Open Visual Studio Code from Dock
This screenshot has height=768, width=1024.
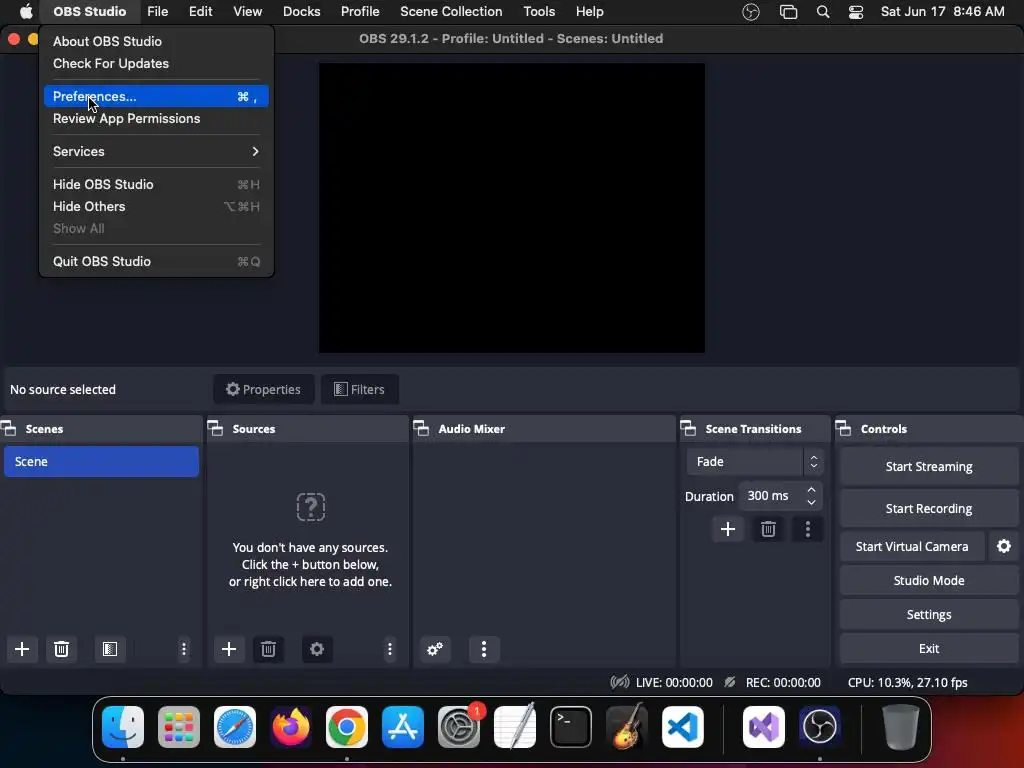pyautogui.click(x=682, y=727)
